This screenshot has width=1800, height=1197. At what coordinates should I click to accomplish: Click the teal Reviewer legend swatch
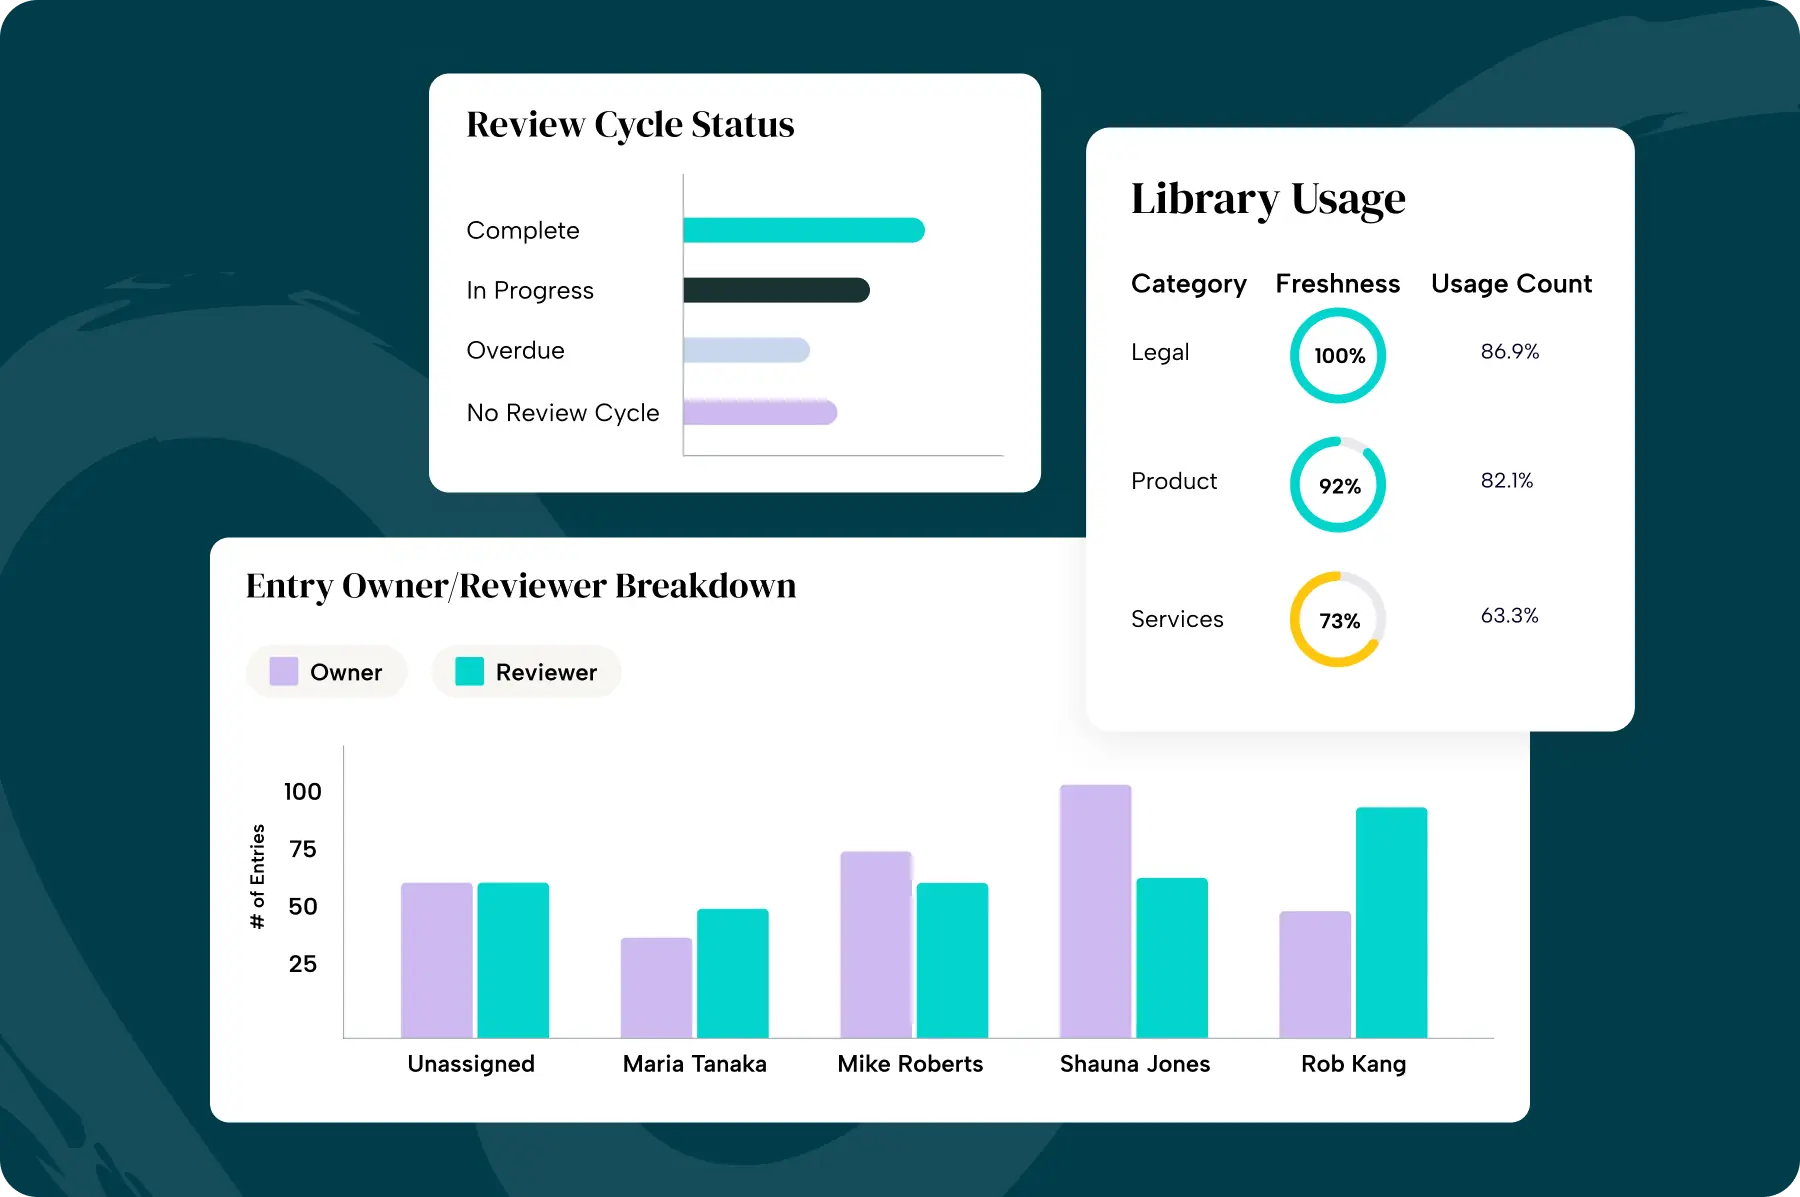click(469, 672)
